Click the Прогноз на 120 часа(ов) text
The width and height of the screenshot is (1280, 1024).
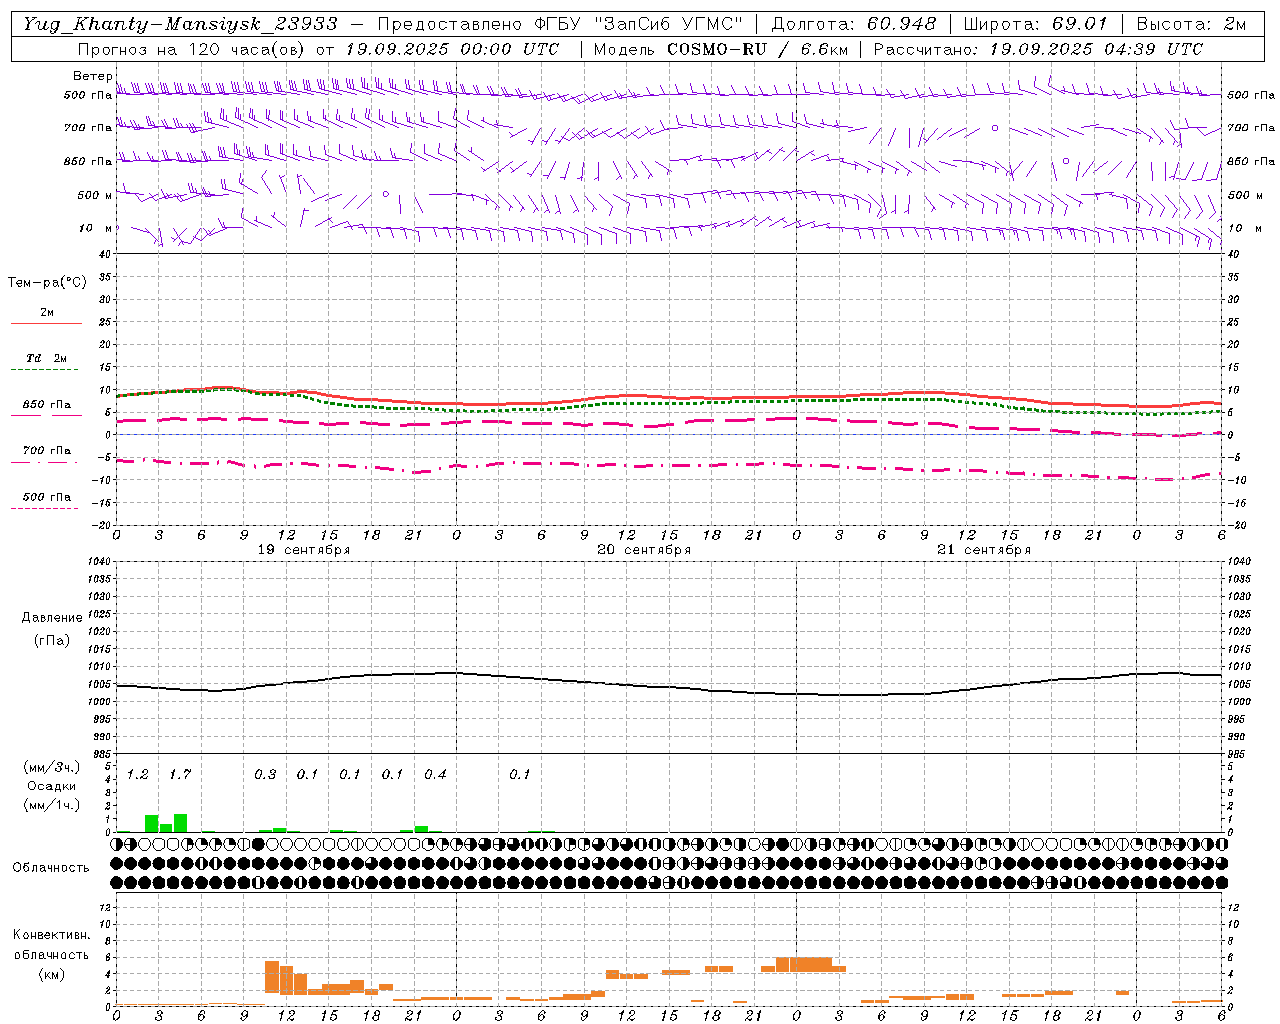click(x=193, y=49)
